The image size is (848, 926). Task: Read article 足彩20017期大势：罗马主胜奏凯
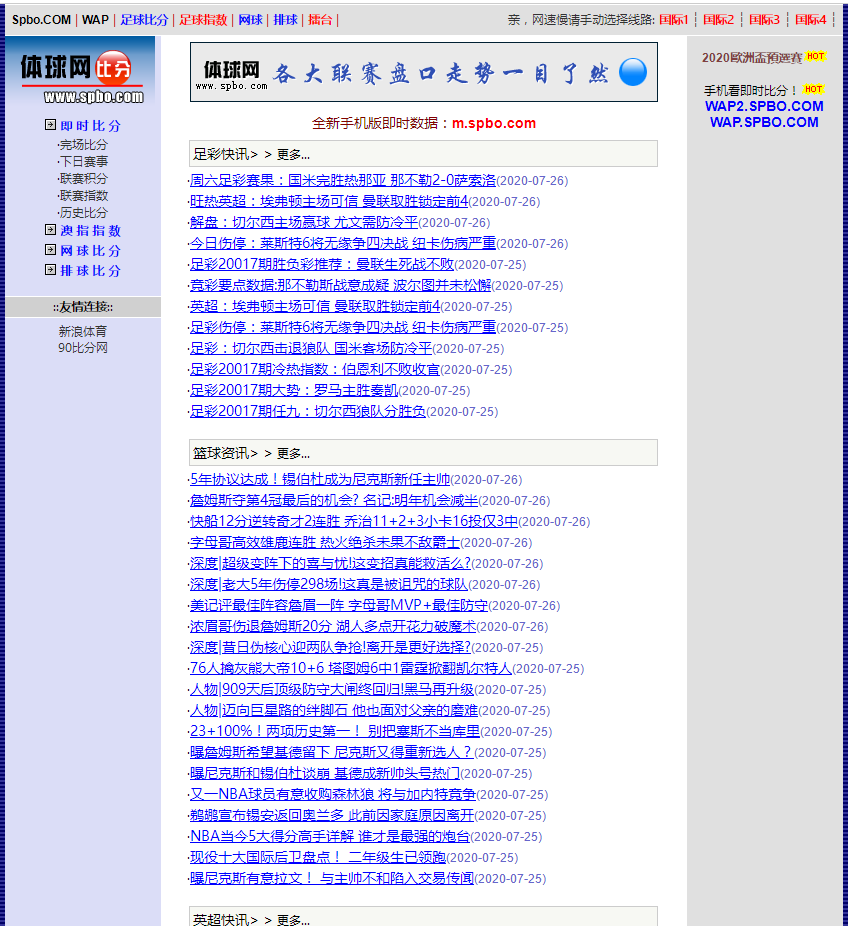click(294, 390)
